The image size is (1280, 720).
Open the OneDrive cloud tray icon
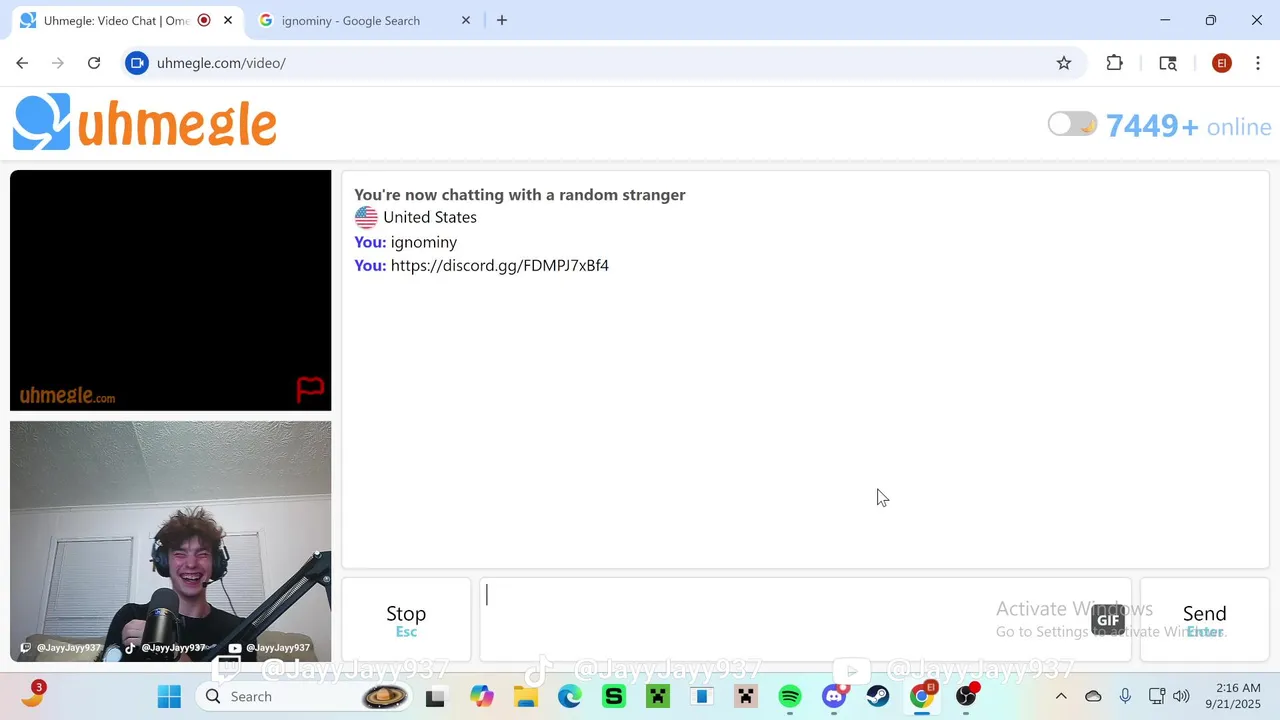[x=1093, y=696]
